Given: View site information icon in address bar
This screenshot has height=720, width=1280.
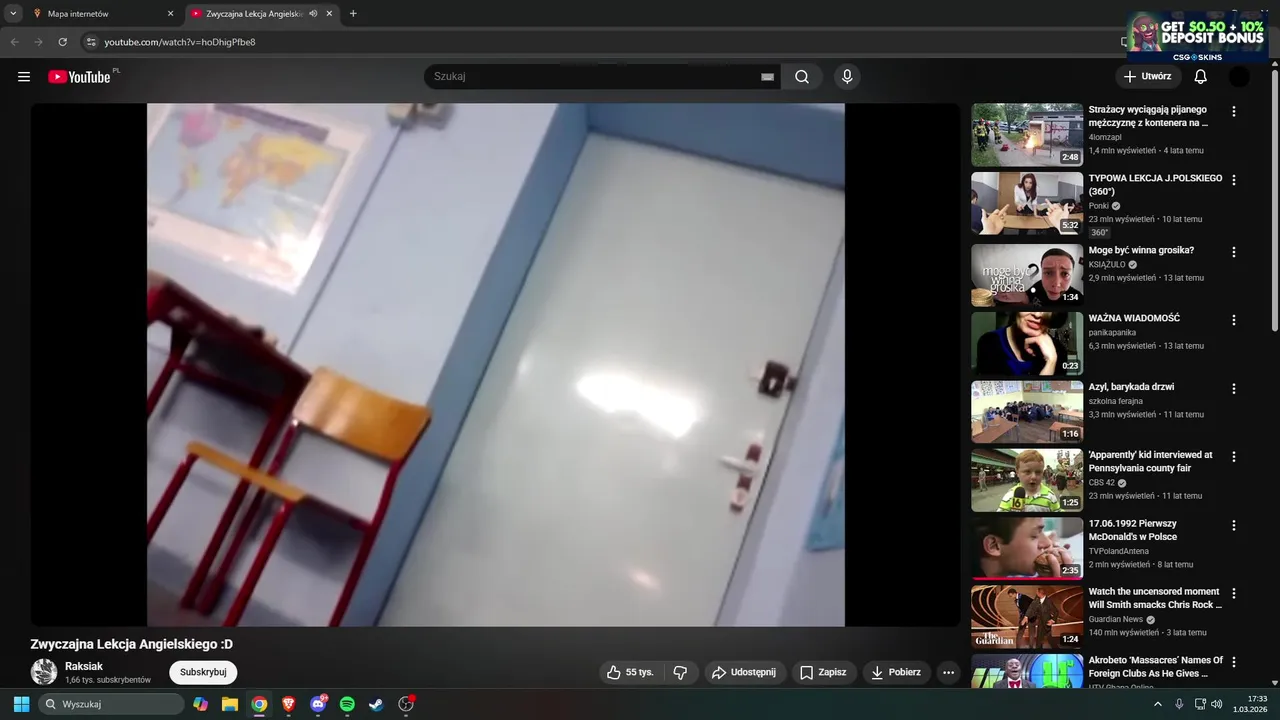Looking at the screenshot, I should click(x=90, y=42).
